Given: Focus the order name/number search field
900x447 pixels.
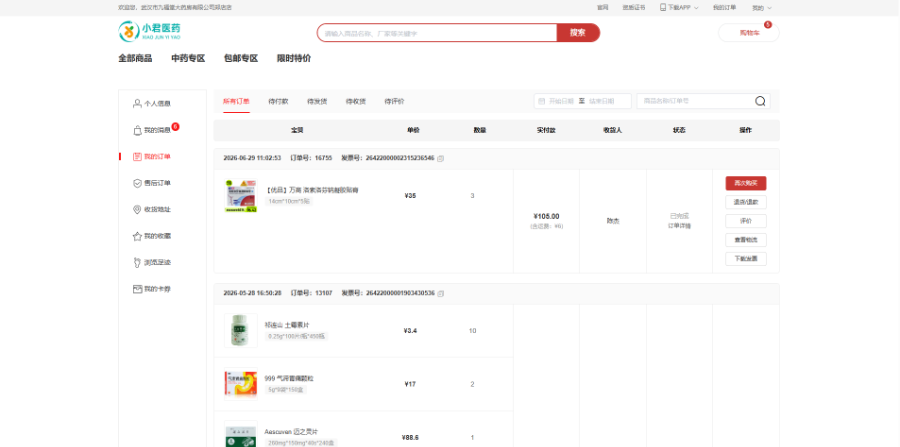Looking at the screenshot, I should point(696,101).
